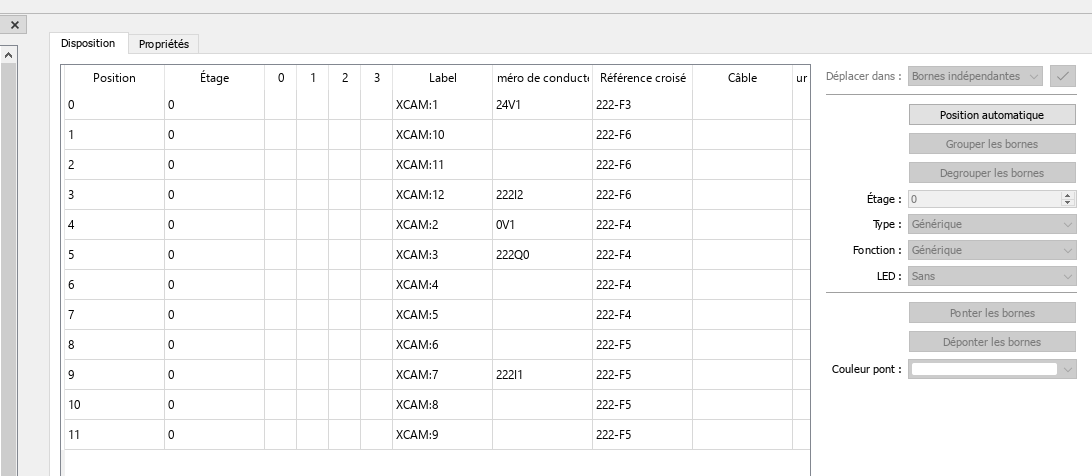
Task: Sort by the Label column header
Action: pos(441,78)
